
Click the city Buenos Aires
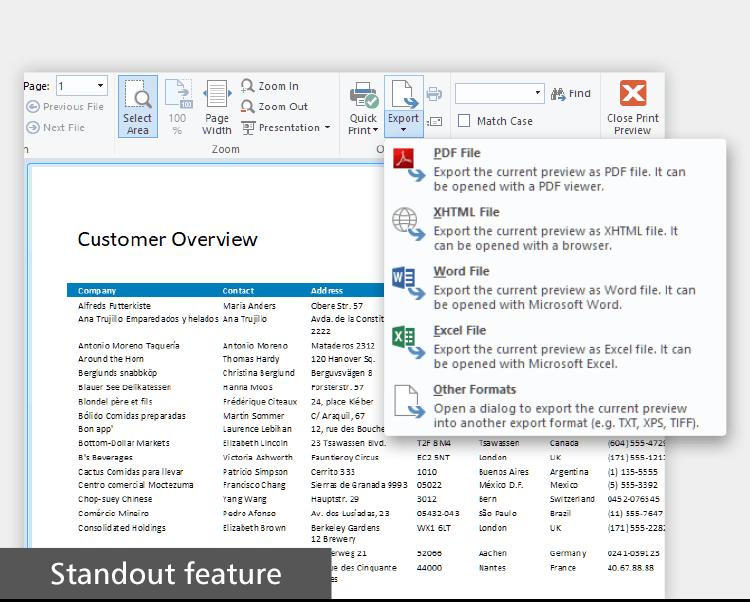pyautogui.click(x=504, y=472)
